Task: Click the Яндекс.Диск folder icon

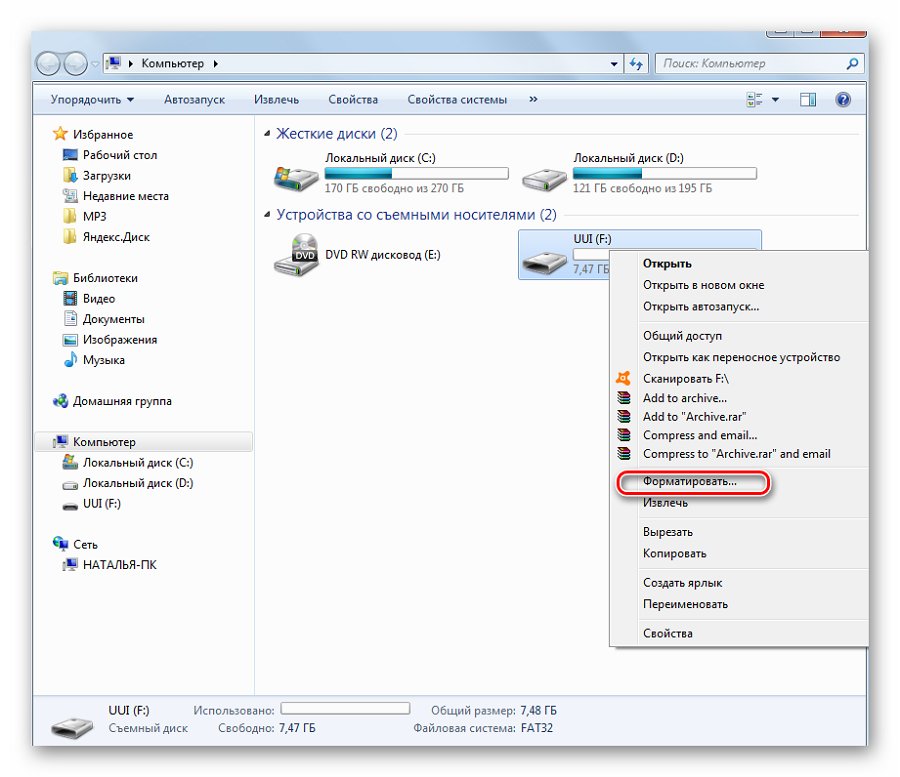Action: (70, 236)
